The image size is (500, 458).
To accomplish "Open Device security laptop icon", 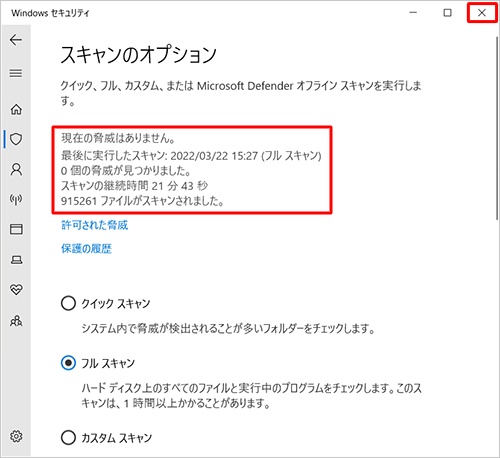I will coord(16,260).
